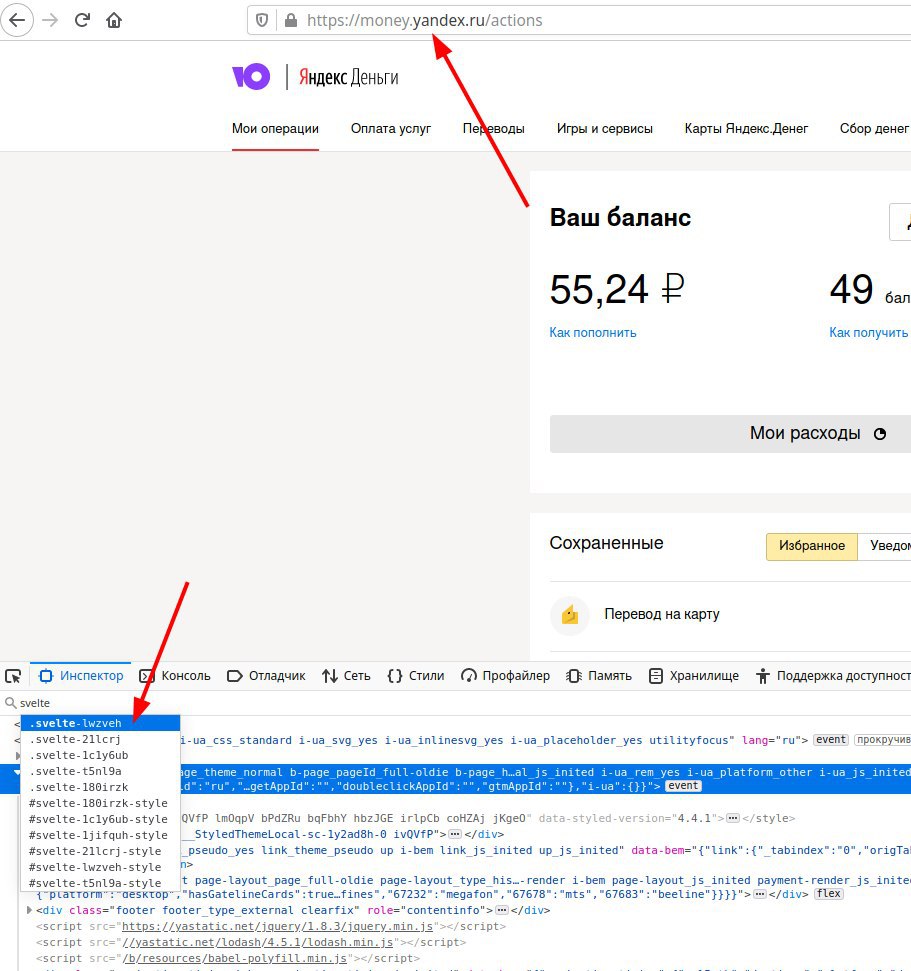Select #svelte-21lcrj-style suggestion
This screenshot has height=971, width=911.
101,852
